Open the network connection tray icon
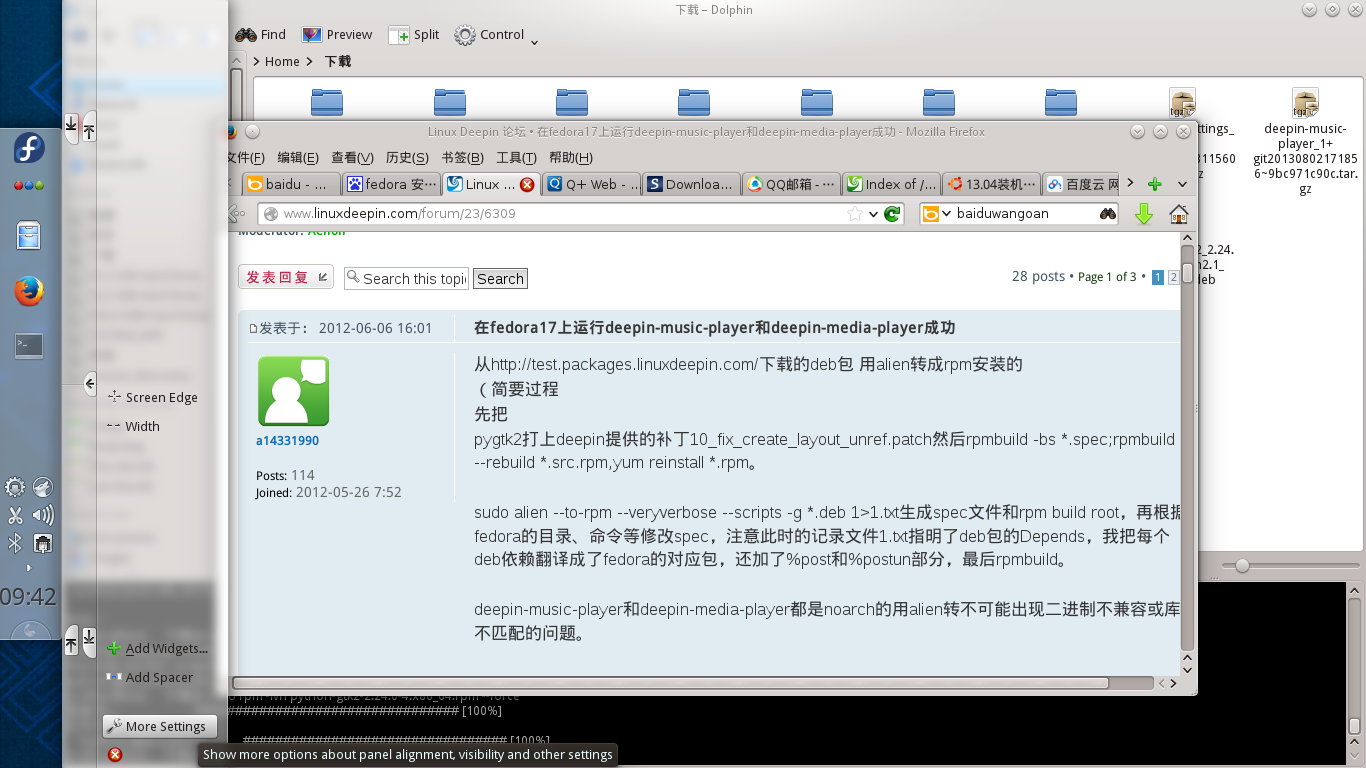1366x768 pixels. point(43,544)
